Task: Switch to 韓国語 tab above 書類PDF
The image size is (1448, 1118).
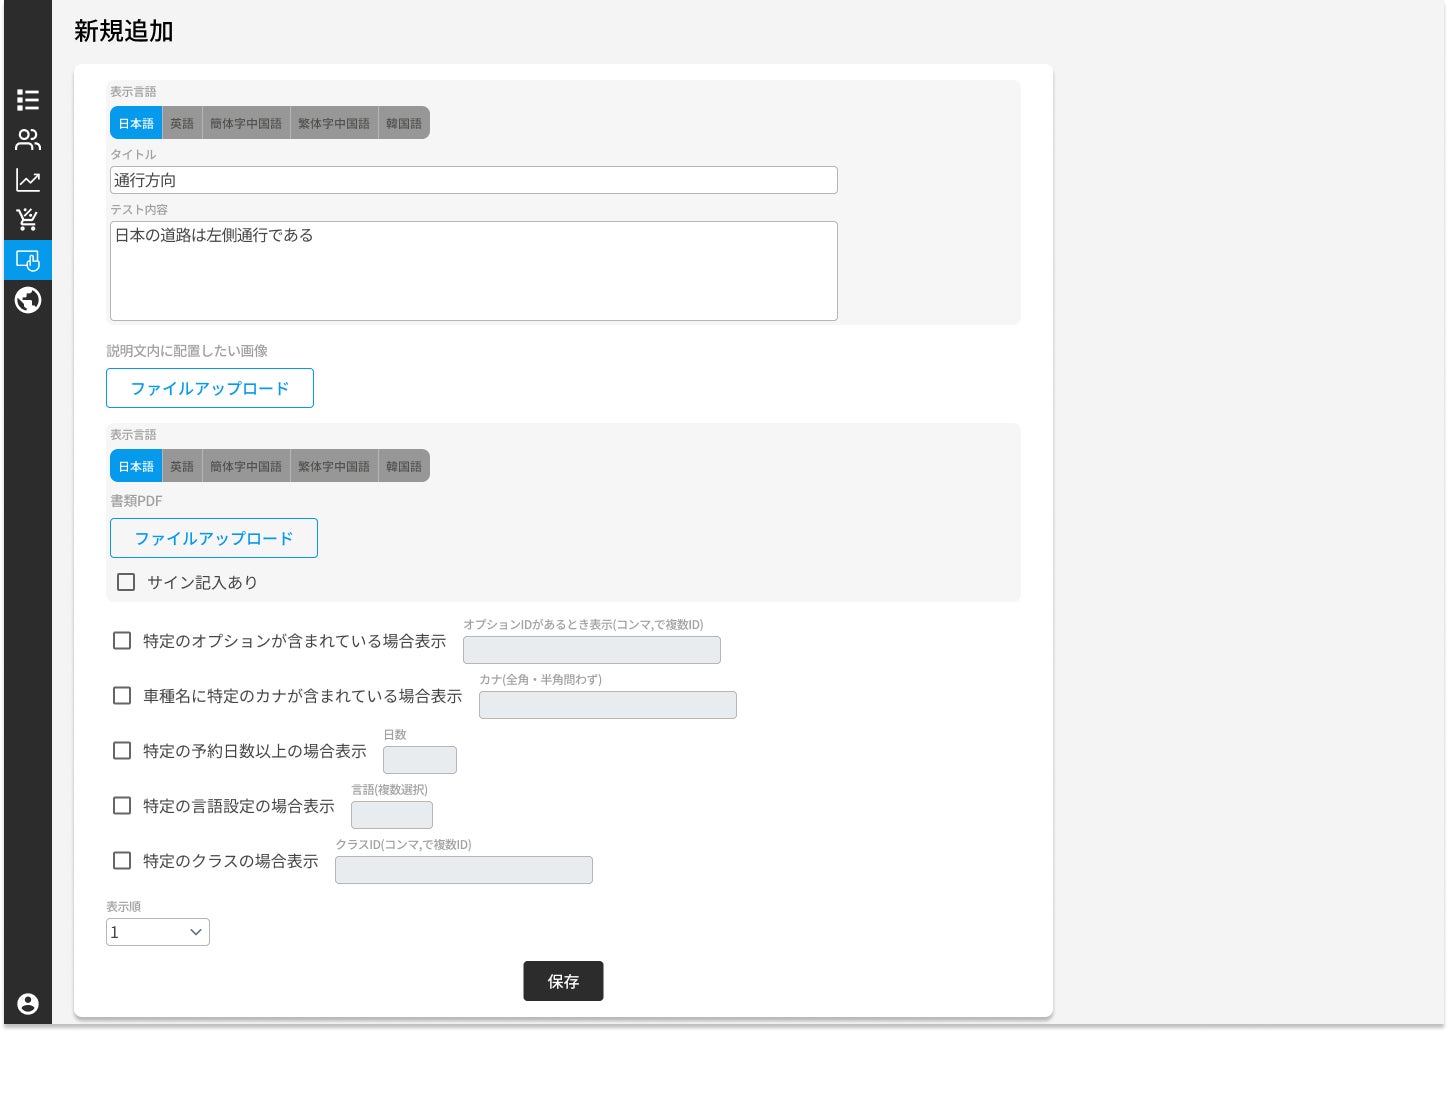Action: (404, 466)
